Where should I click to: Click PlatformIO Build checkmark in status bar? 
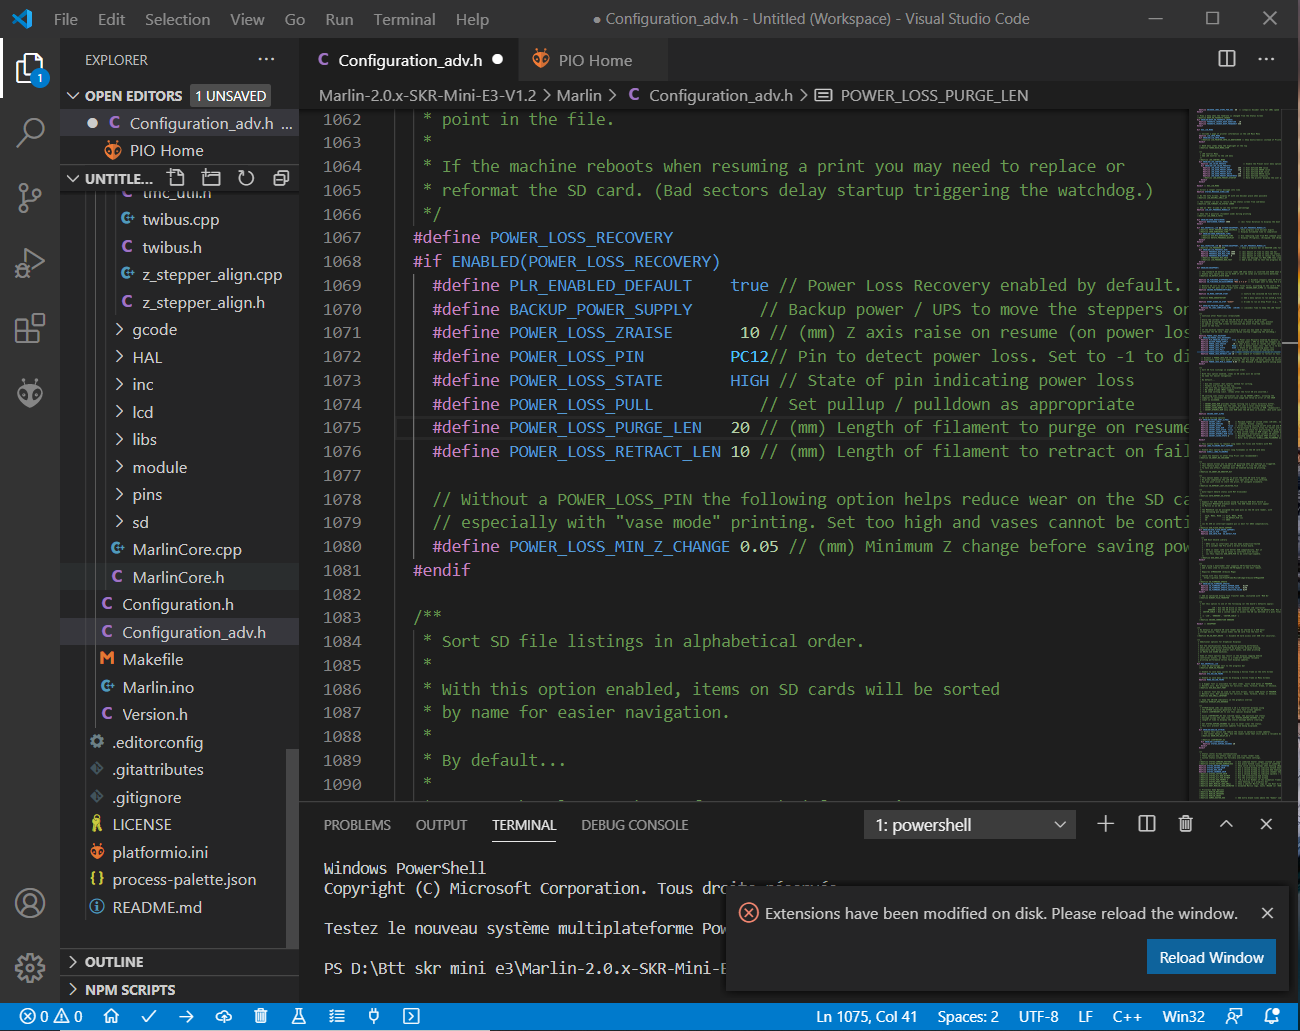point(149,1016)
